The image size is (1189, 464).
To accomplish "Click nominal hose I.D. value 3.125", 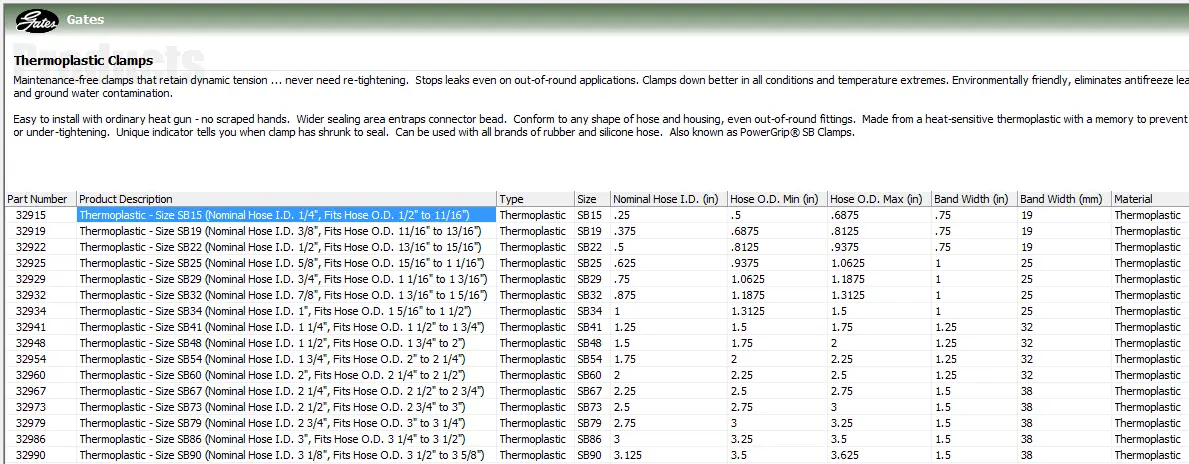I will tap(626, 455).
